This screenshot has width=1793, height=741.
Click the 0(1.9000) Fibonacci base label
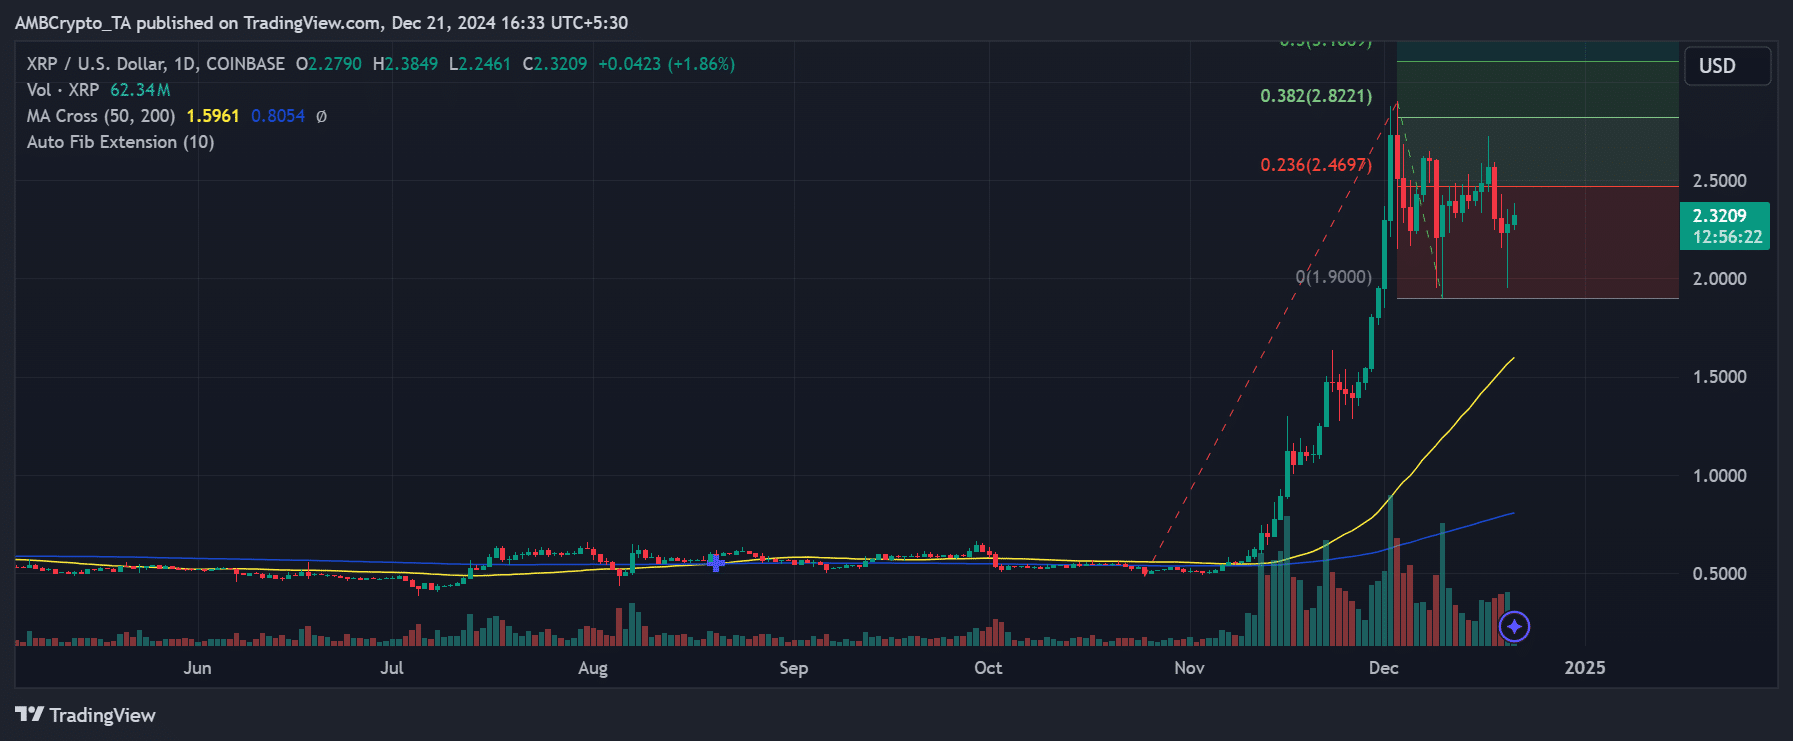point(1333,277)
